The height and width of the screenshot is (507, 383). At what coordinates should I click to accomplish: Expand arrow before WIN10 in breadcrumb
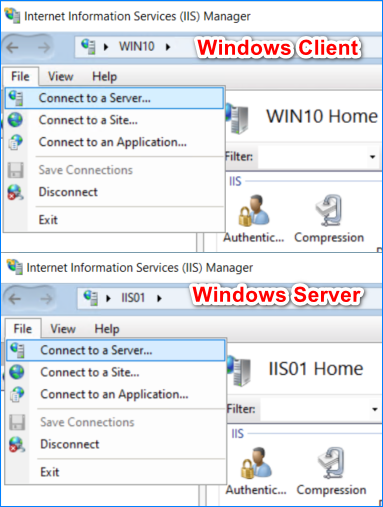[x=106, y=47]
